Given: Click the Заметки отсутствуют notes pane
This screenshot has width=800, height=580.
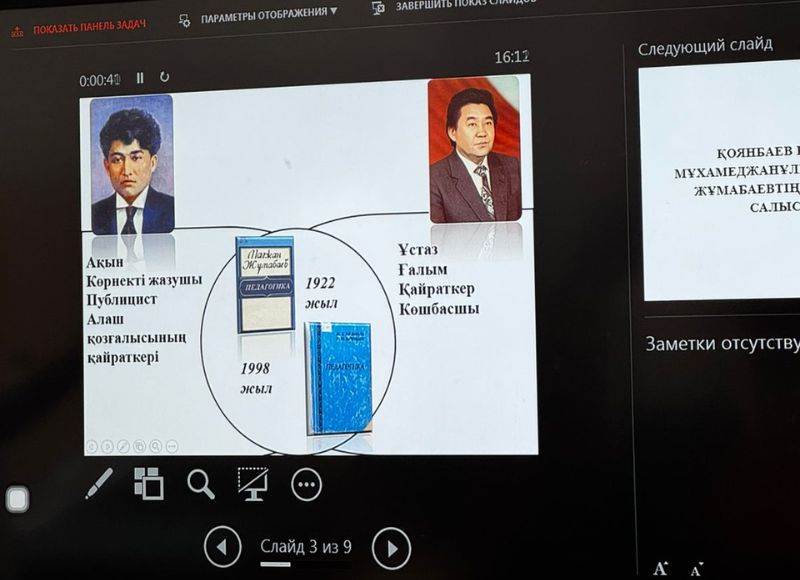Looking at the screenshot, I should pos(722,344).
